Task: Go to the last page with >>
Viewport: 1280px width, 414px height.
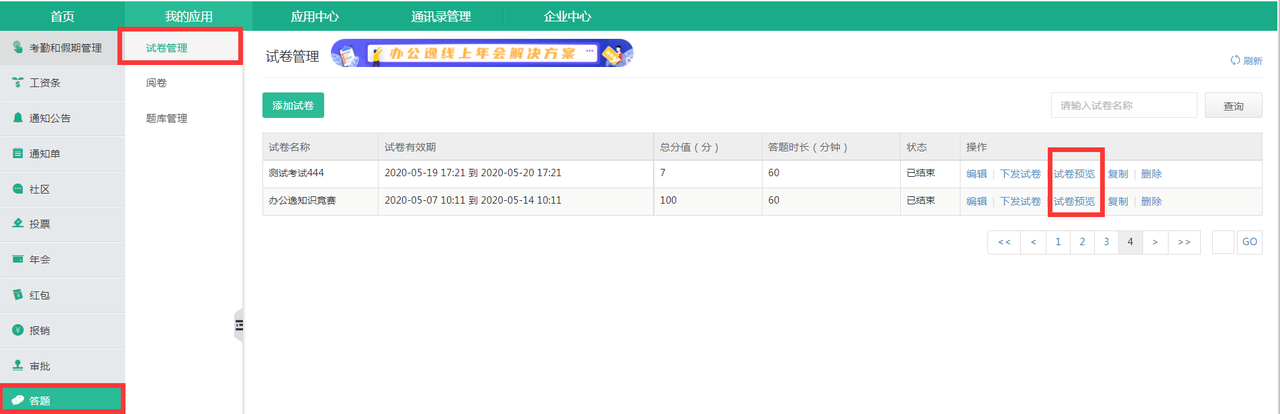Action: pos(1184,242)
